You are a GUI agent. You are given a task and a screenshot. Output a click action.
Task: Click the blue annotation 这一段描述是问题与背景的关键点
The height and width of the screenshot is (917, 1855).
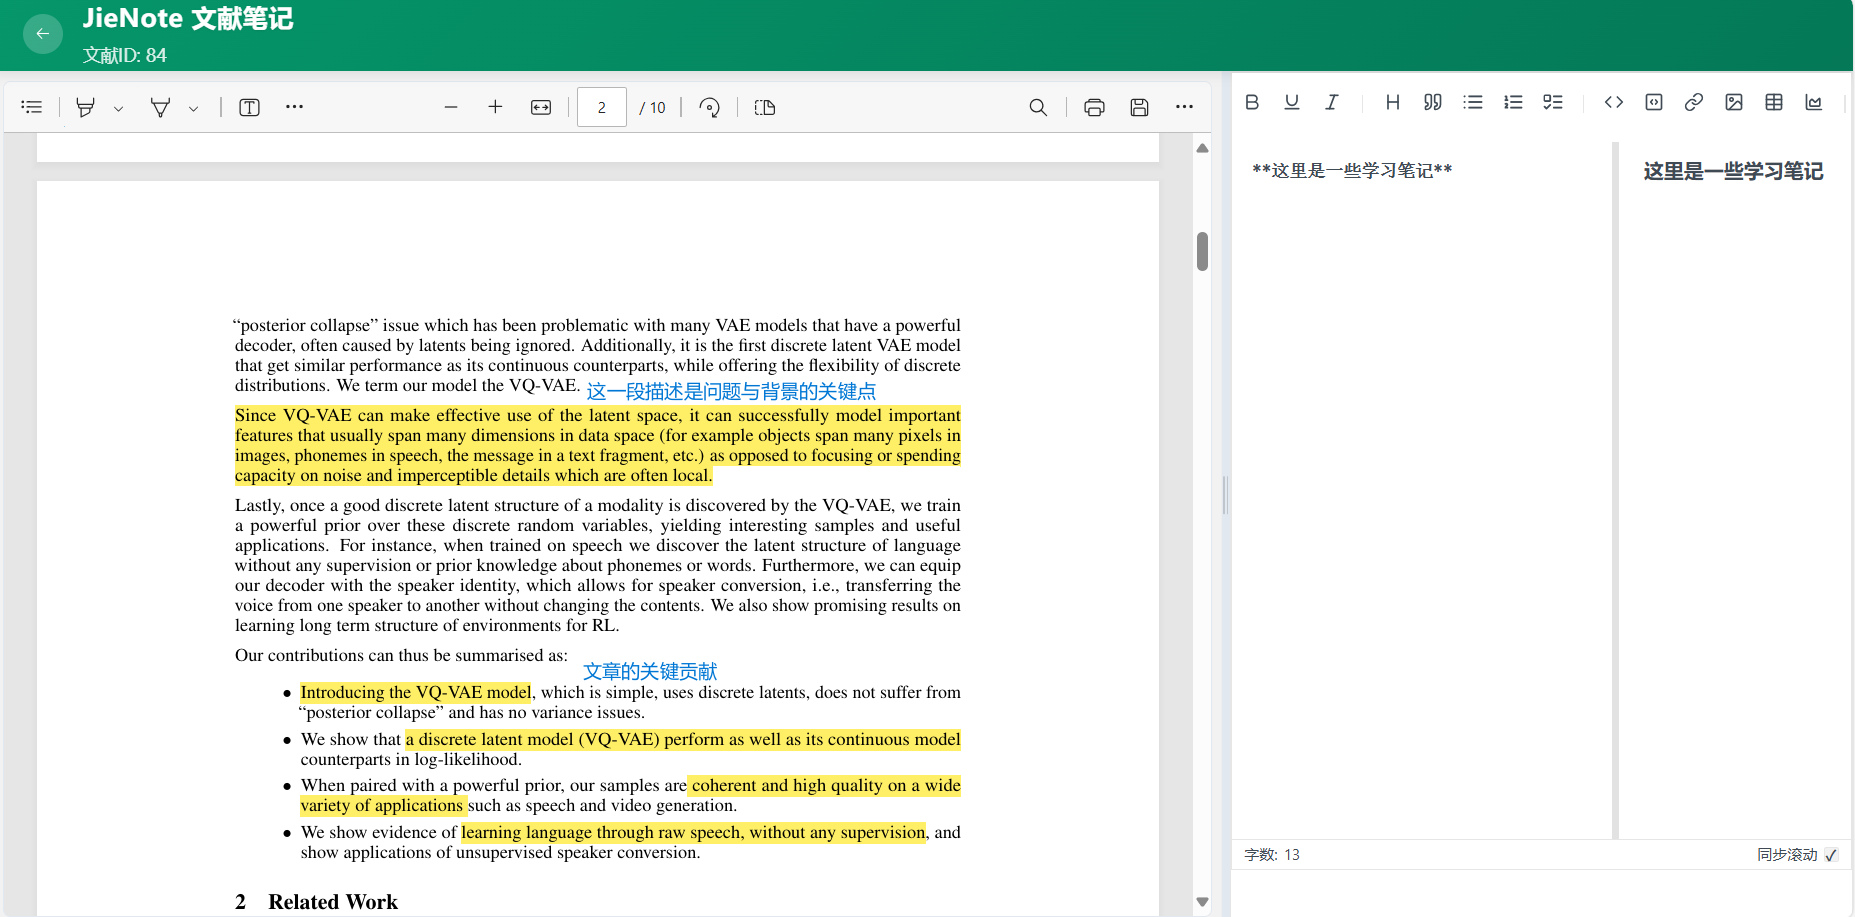[x=731, y=391]
